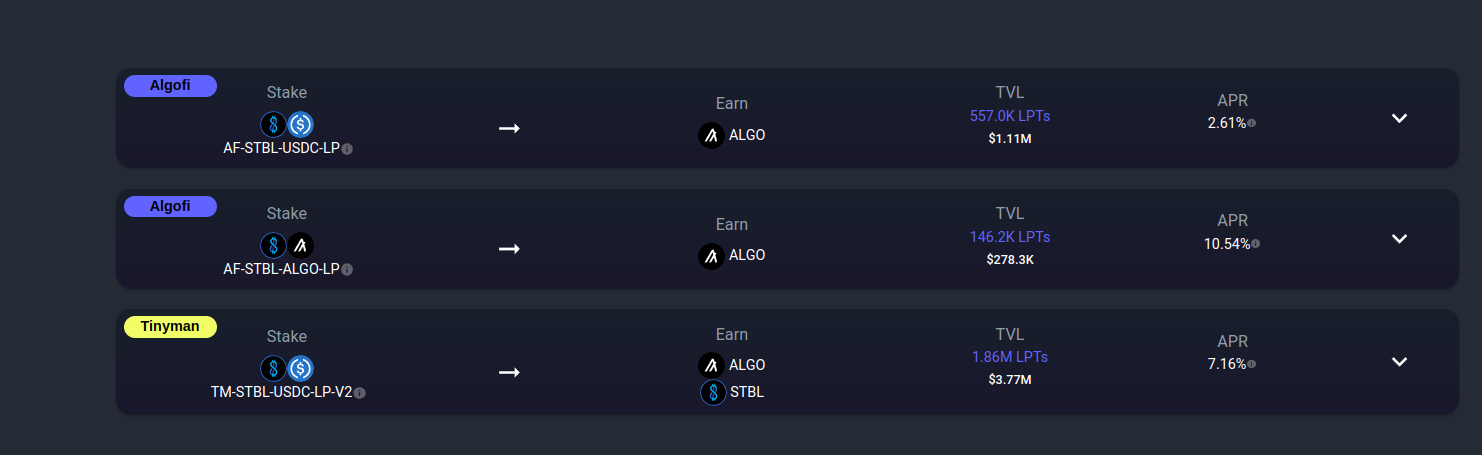Viewport: 1482px width, 455px height.
Task: Click the 557.0K LPTs TVL link
Action: click(x=1010, y=116)
